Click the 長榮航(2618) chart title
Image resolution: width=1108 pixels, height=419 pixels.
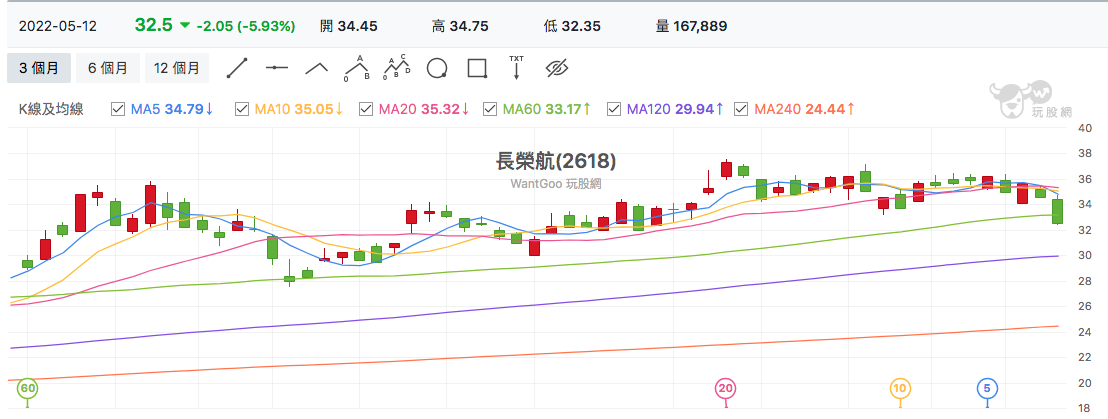[x=556, y=162]
